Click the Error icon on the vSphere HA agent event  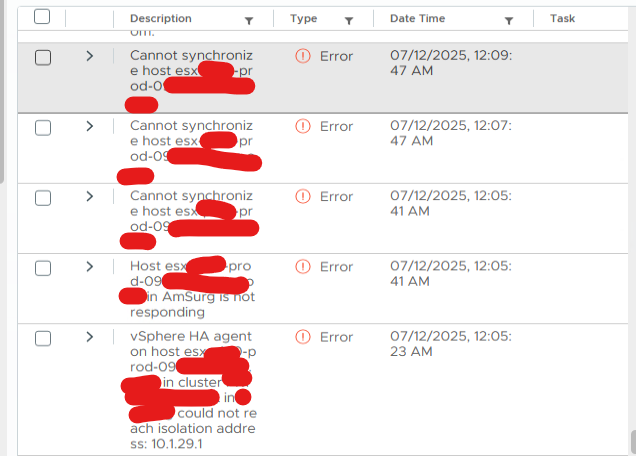point(303,337)
